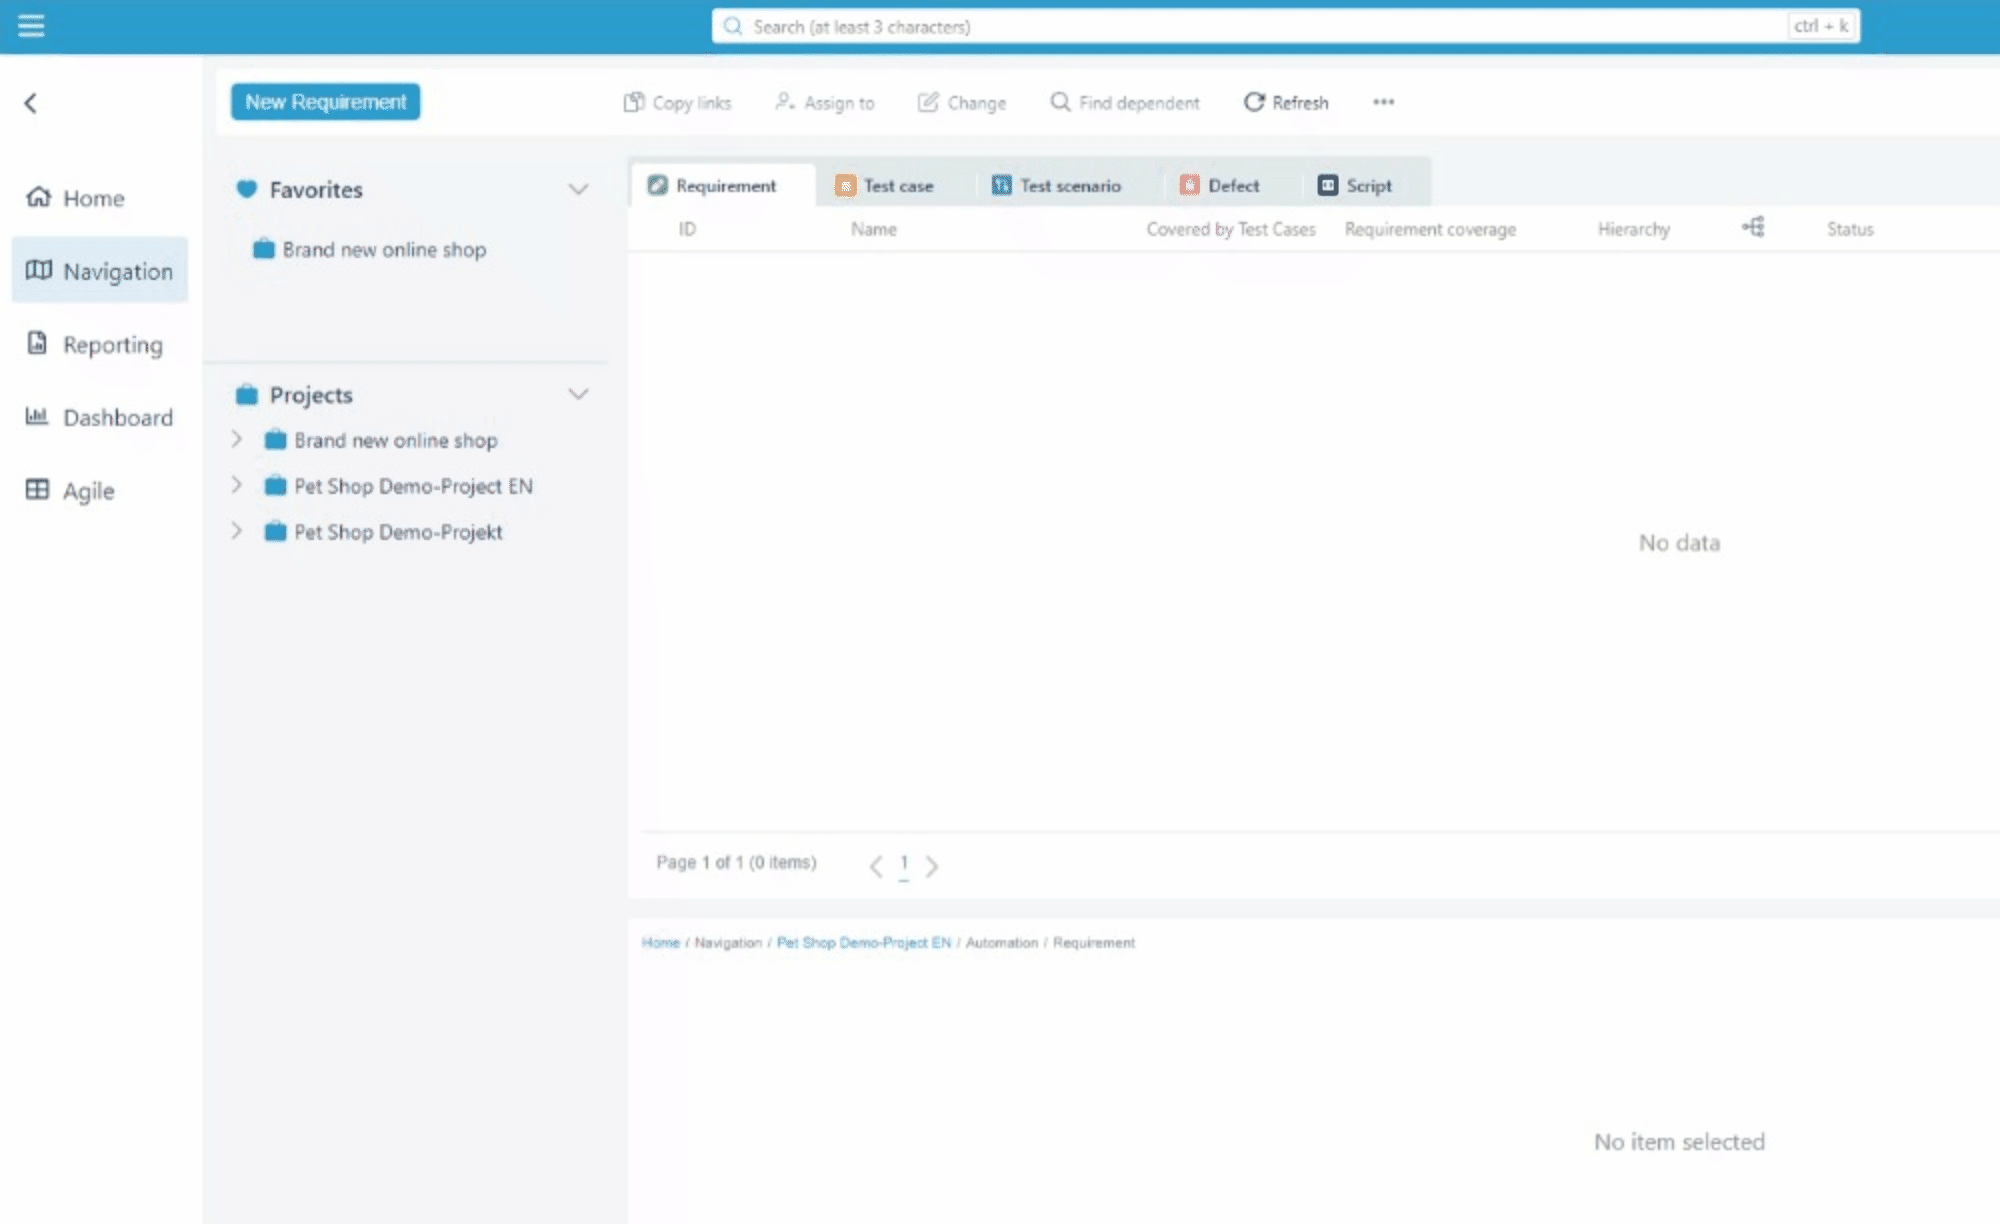Expand the Pet Shop Demo-Projekt tree node
This screenshot has height=1224, width=2000.
(x=237, y=531)
